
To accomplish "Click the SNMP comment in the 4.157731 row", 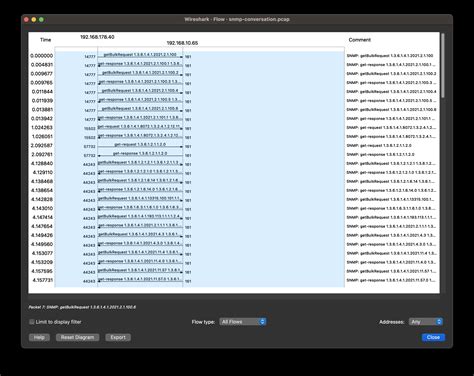I will (391, 280).
